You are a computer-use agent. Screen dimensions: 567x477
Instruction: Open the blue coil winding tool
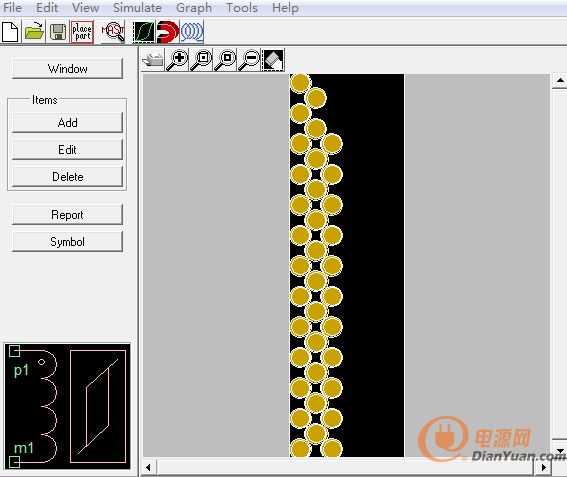192,32
